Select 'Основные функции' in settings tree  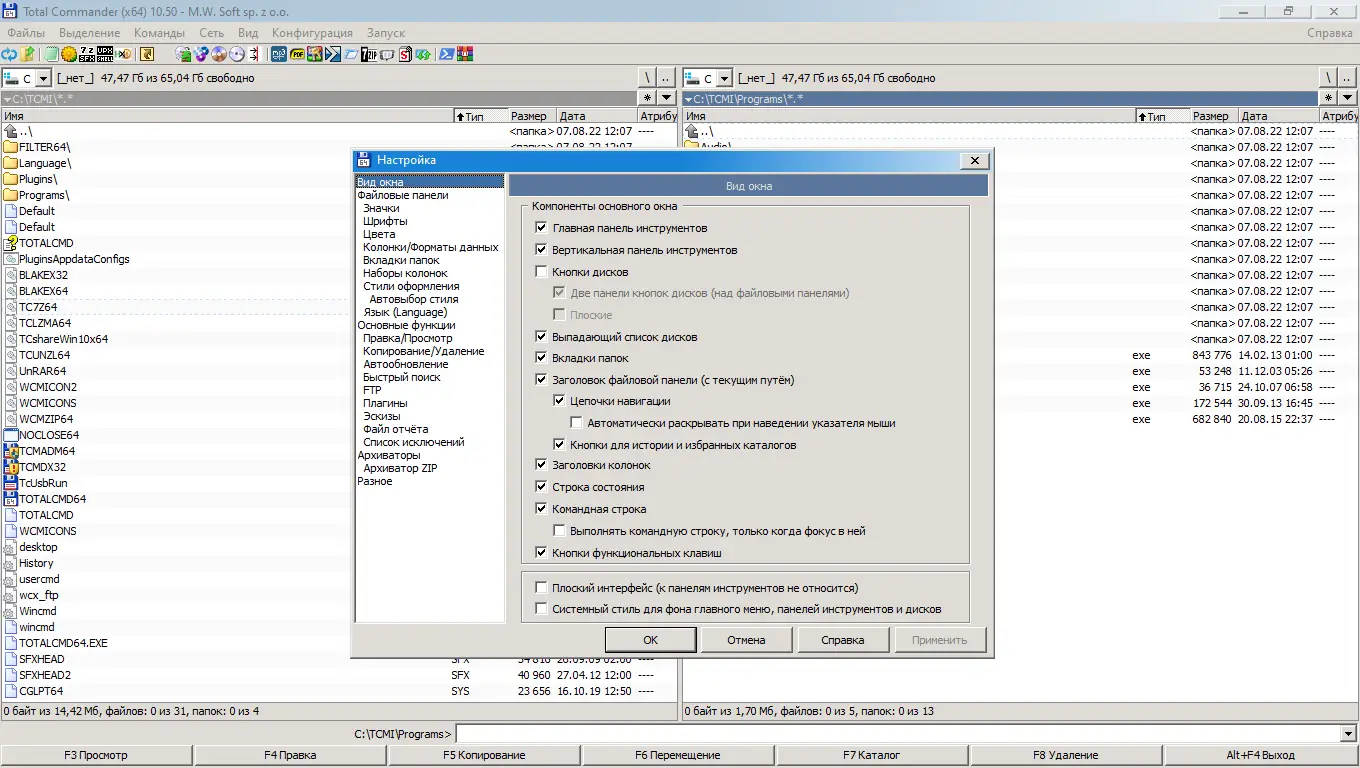[406, 325]
